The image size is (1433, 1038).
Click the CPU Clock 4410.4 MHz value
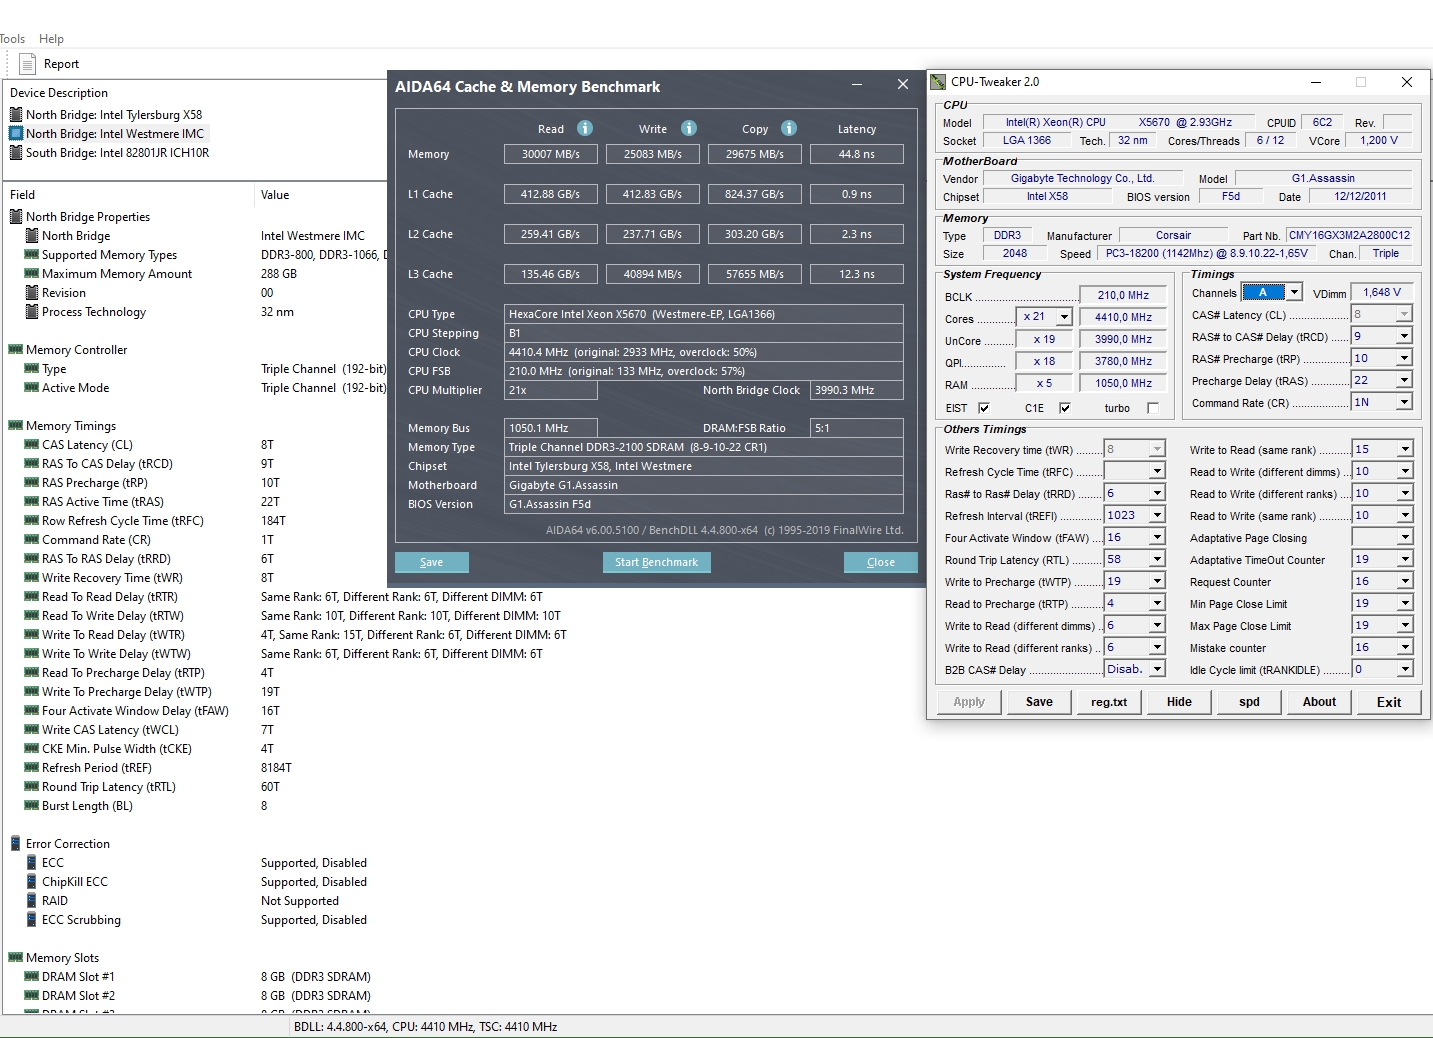[x=704, y=352]
